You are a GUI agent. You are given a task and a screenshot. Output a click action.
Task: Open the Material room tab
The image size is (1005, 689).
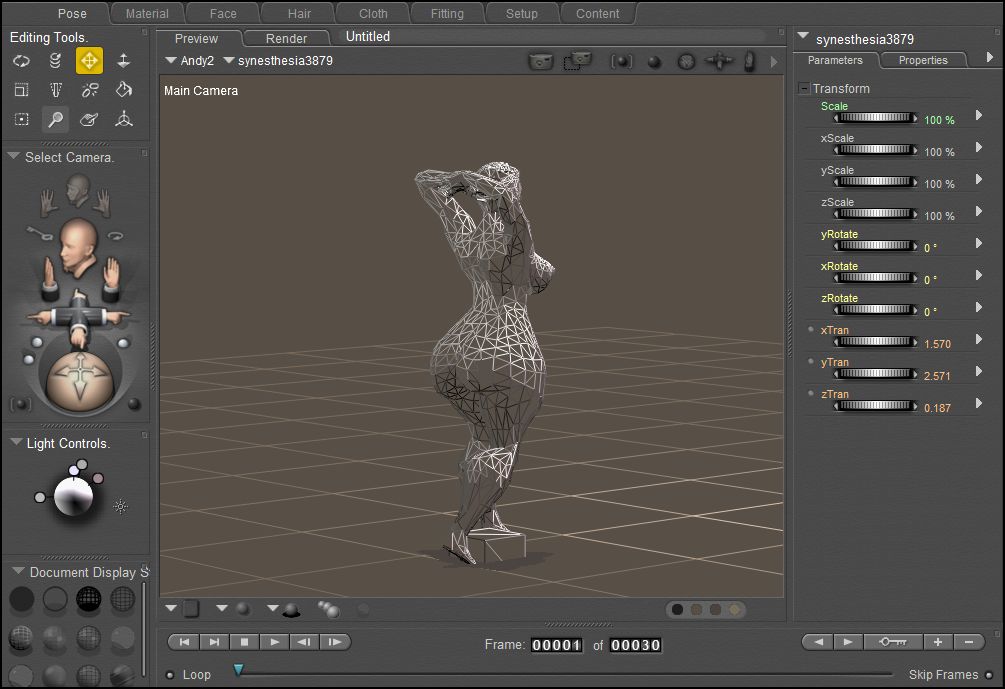(147, 13)
